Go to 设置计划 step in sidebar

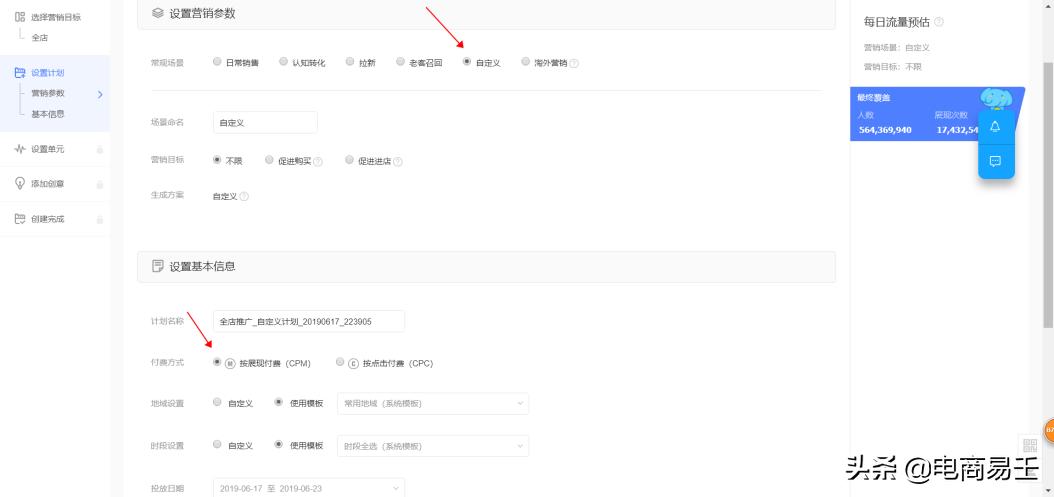click(47, 73)
